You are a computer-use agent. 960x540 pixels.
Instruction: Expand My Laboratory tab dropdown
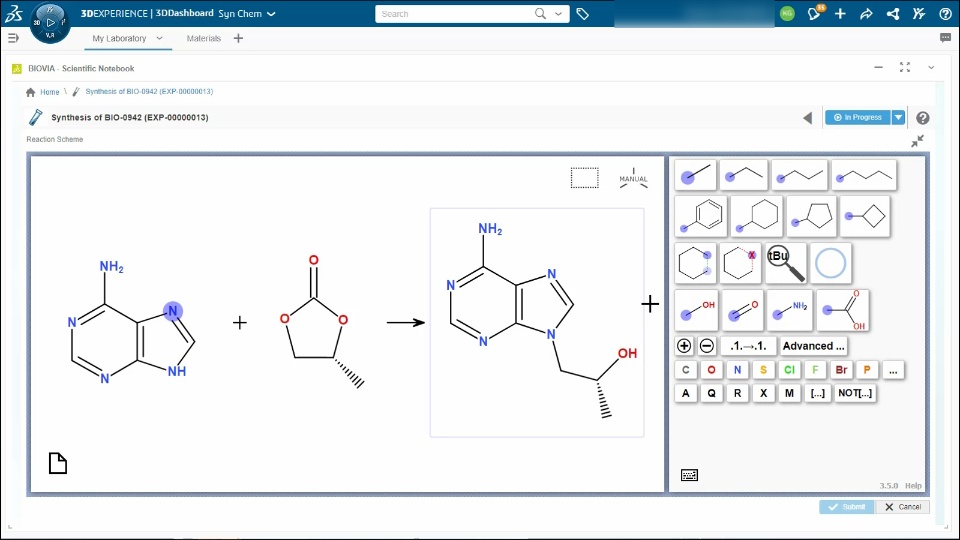(159, 38)
